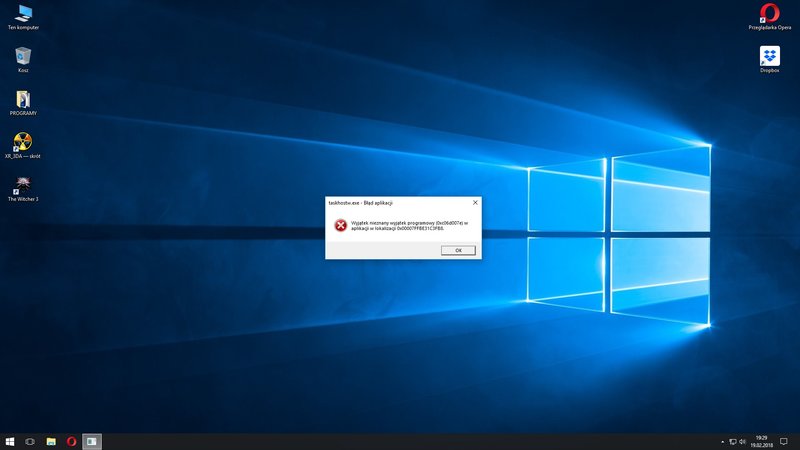Open Task View from the taskbar

point(30,441)
